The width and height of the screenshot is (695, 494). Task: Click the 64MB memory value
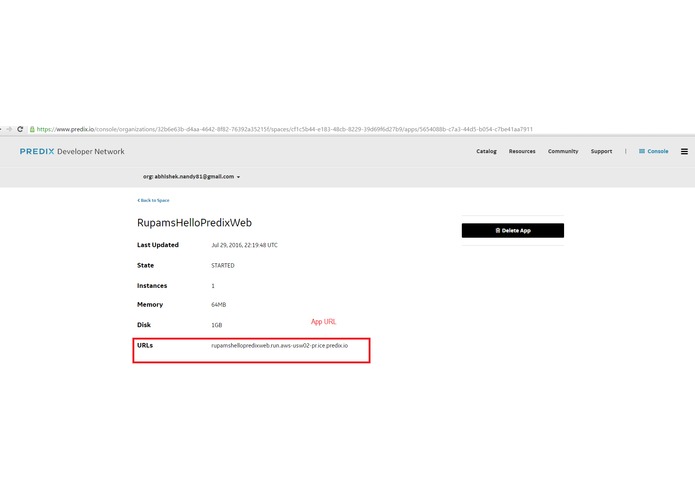[x=219, y=305]
